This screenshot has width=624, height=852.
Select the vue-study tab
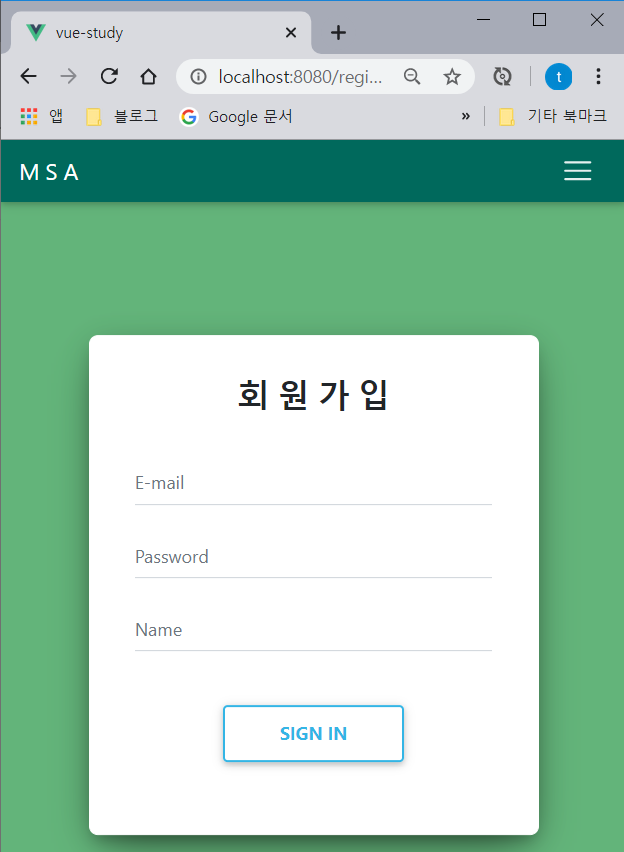click(x=160, y=33)
